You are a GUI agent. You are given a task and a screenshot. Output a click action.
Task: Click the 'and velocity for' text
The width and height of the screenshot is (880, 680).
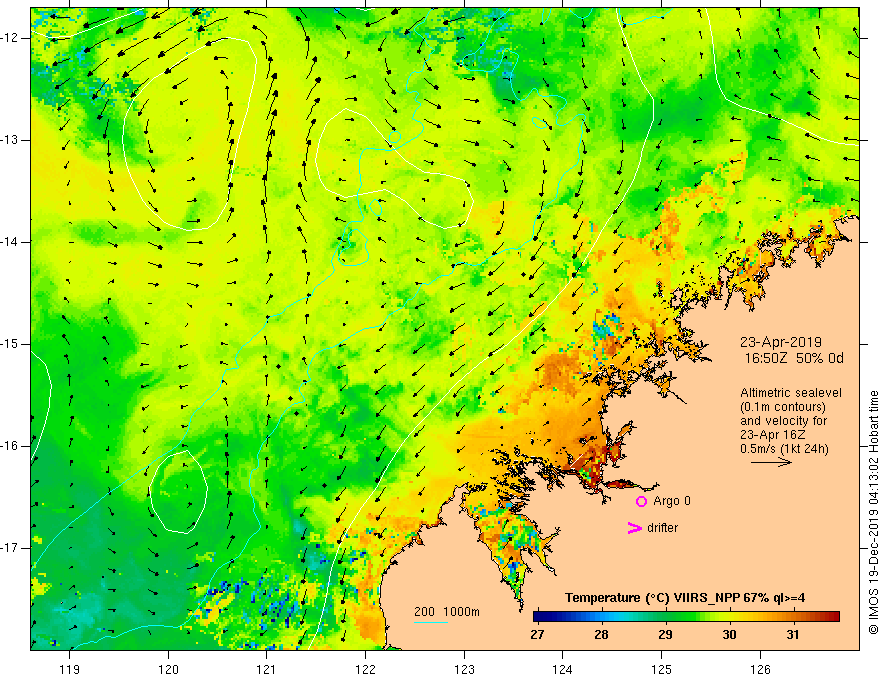point(783,421)
